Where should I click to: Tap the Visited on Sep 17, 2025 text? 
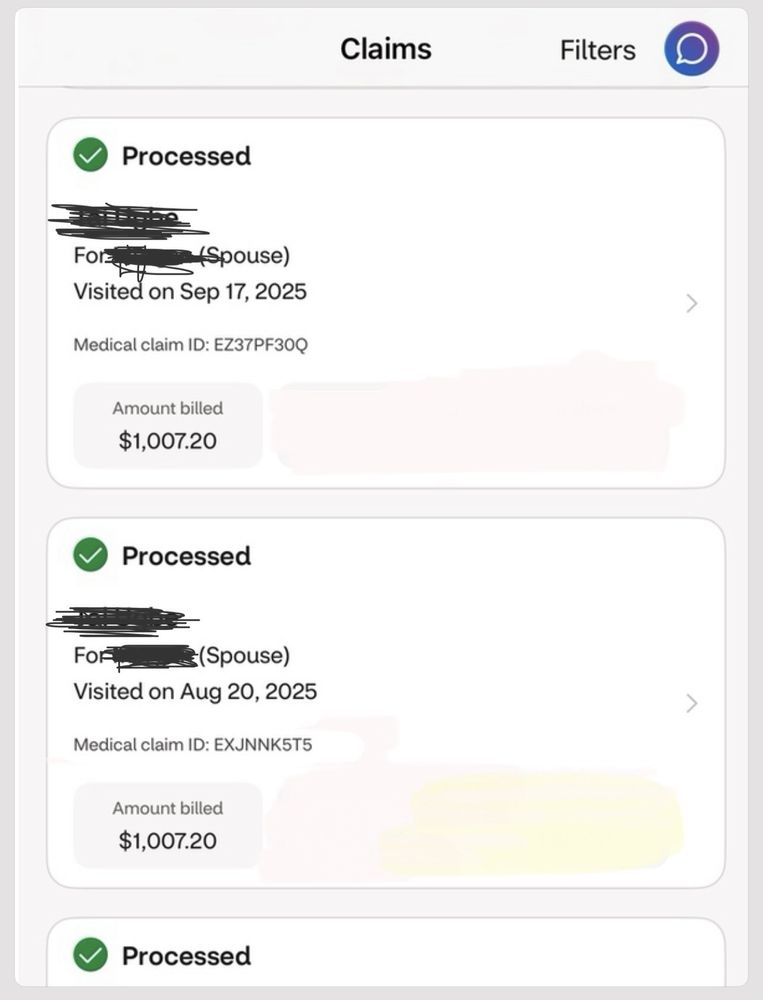click(x=190, y=292)
